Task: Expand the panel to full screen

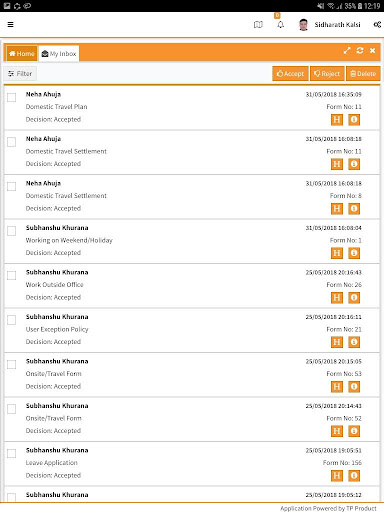Action: [347, 51]
